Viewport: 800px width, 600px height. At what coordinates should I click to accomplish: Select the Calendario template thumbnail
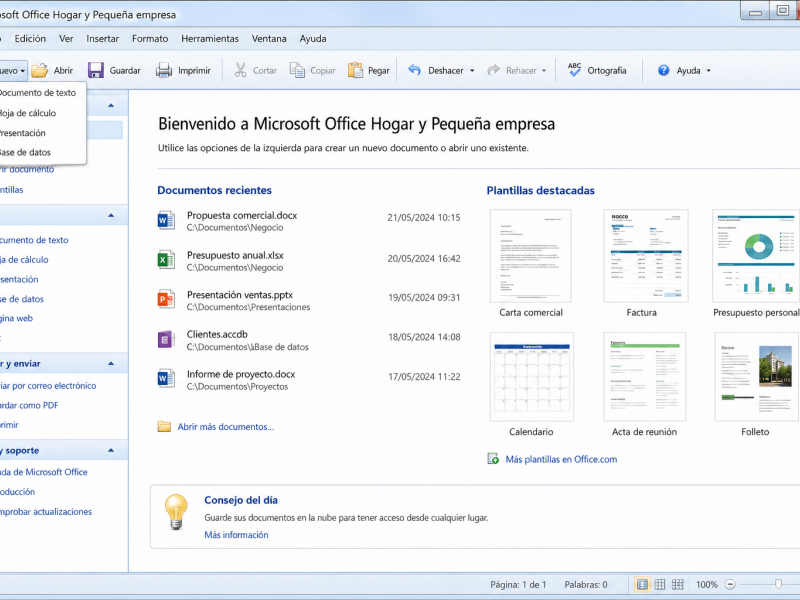531,377
